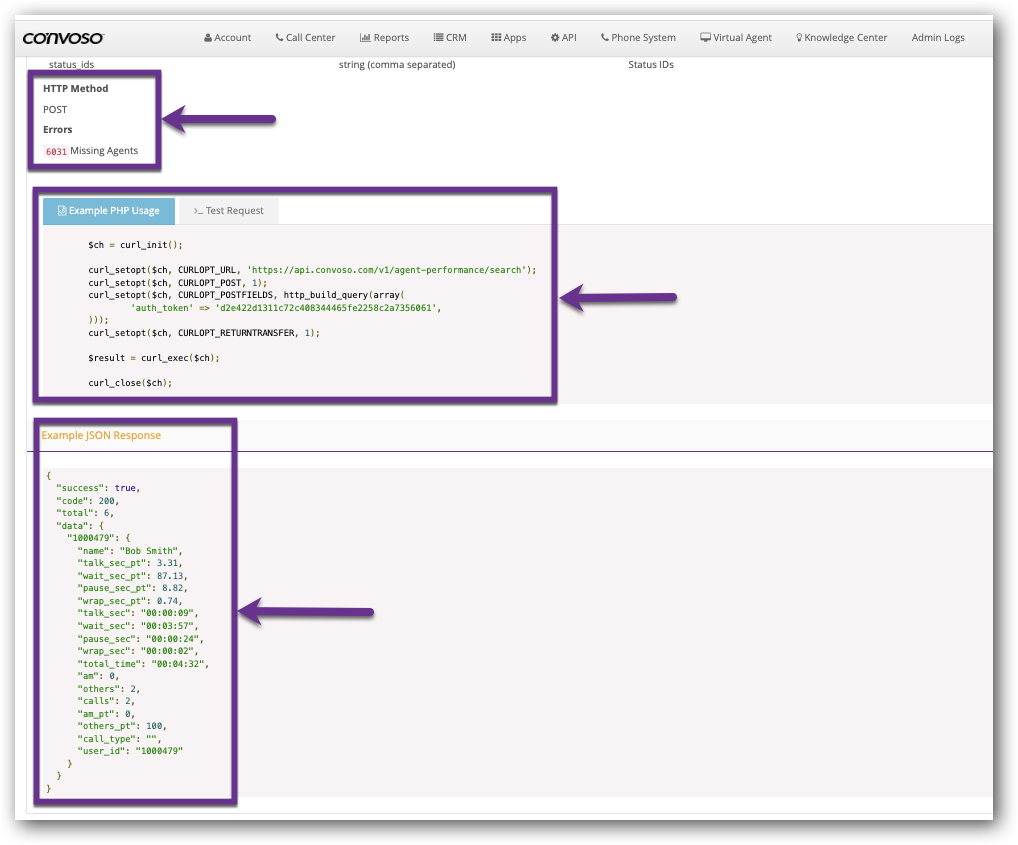Click the "calls": 2 JSON line
Screen dimensions: 1018x845
coord(106,702)
